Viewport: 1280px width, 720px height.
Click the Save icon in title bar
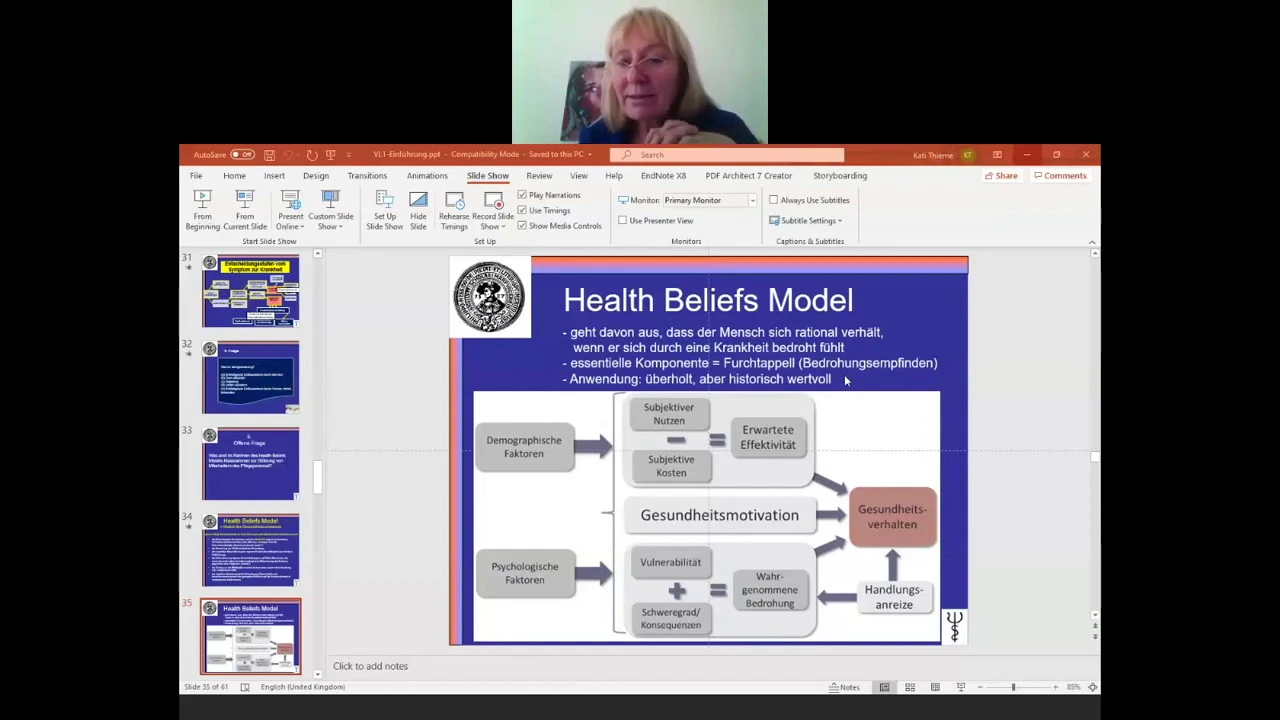click(269, 155)
